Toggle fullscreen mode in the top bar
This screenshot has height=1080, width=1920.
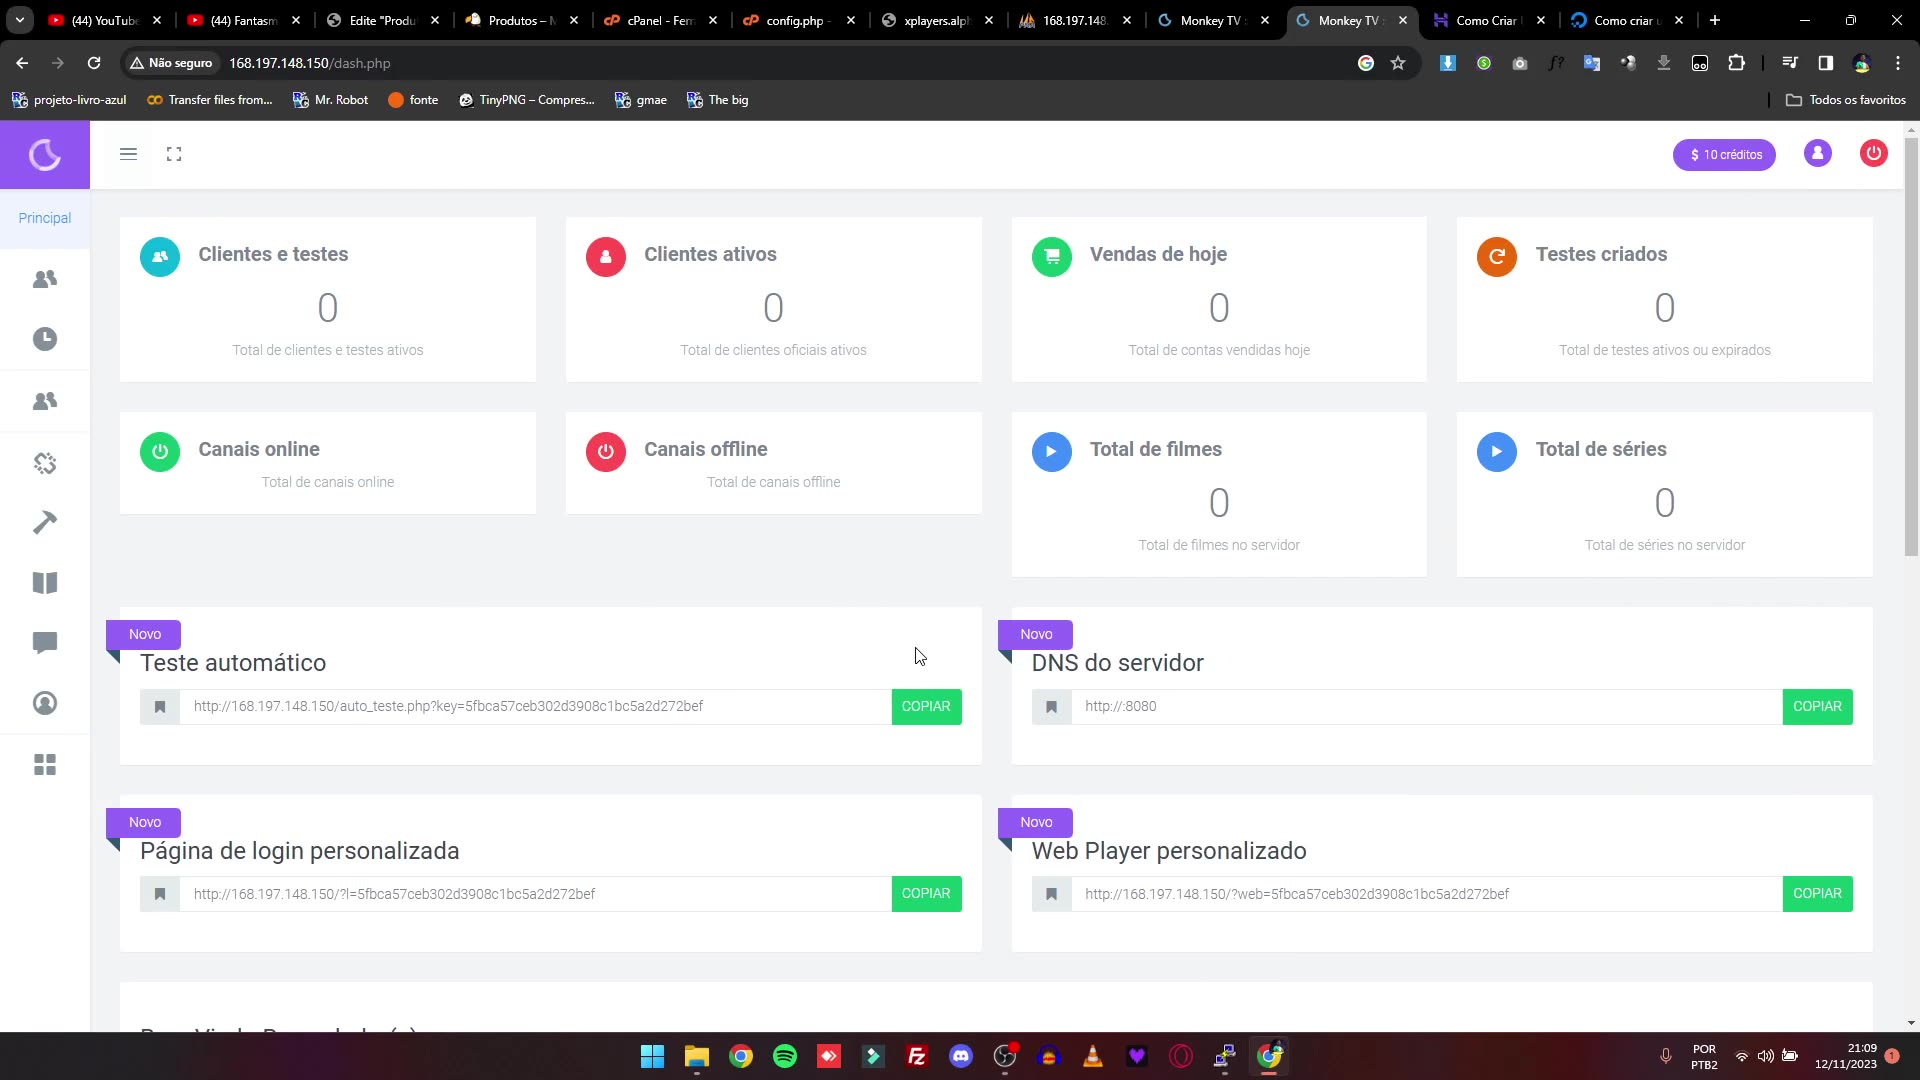[174, 154]
